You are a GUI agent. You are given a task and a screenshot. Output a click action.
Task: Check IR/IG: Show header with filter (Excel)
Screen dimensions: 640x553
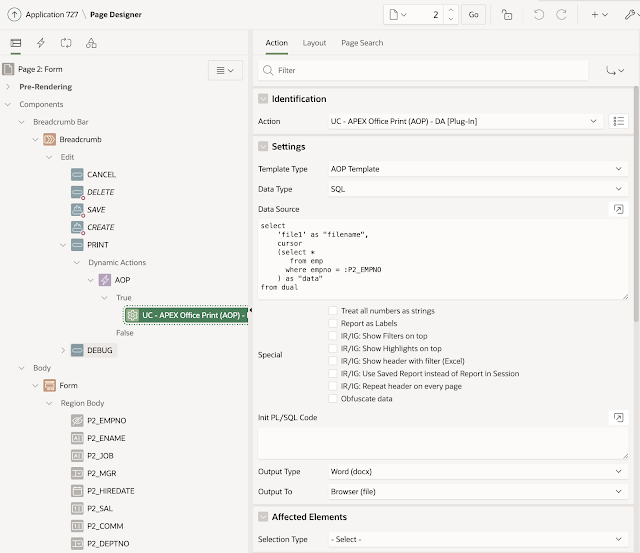pos(333,361)
